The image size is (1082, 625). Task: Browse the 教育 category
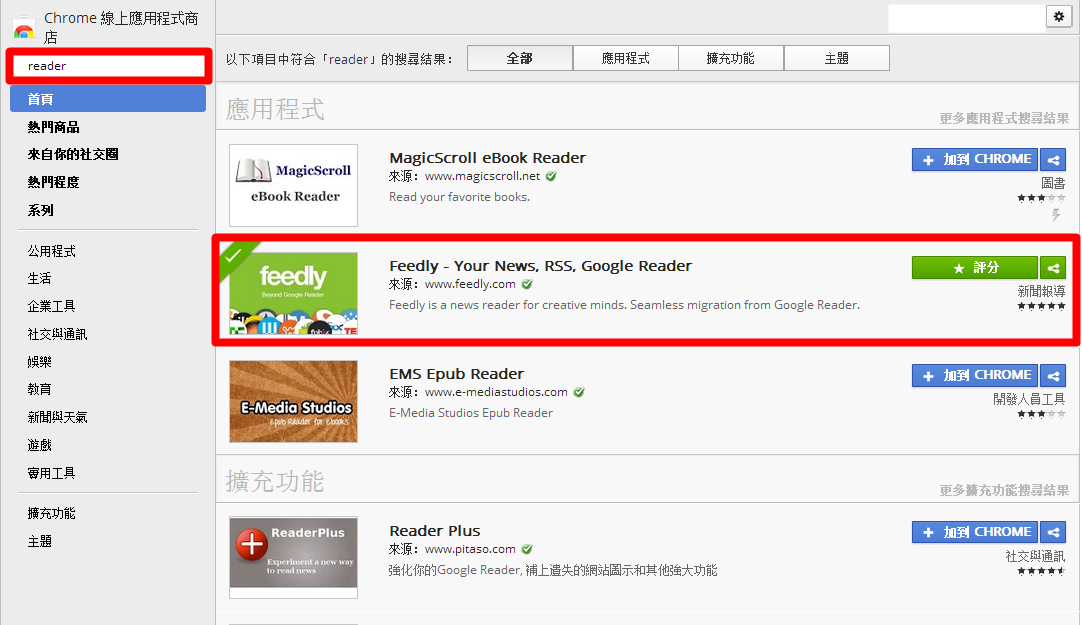(39, 390)
